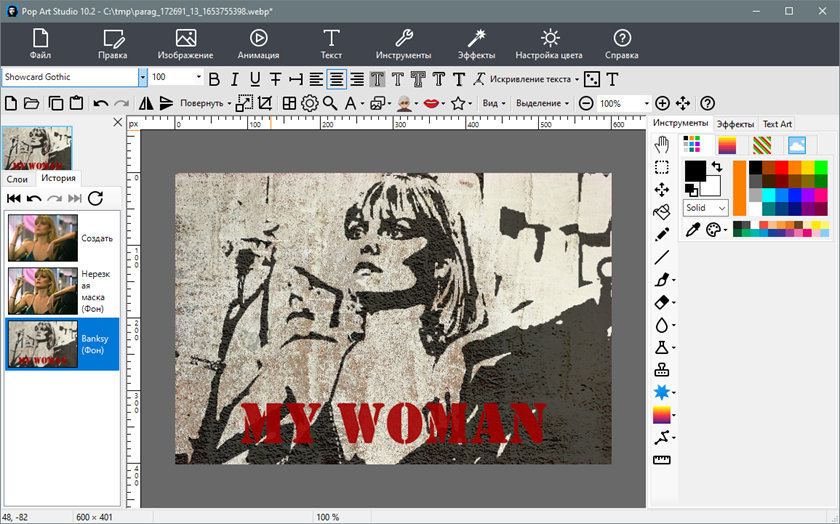840x524 pixels.
Task: Close the left side panel
Action: [118, 122]
